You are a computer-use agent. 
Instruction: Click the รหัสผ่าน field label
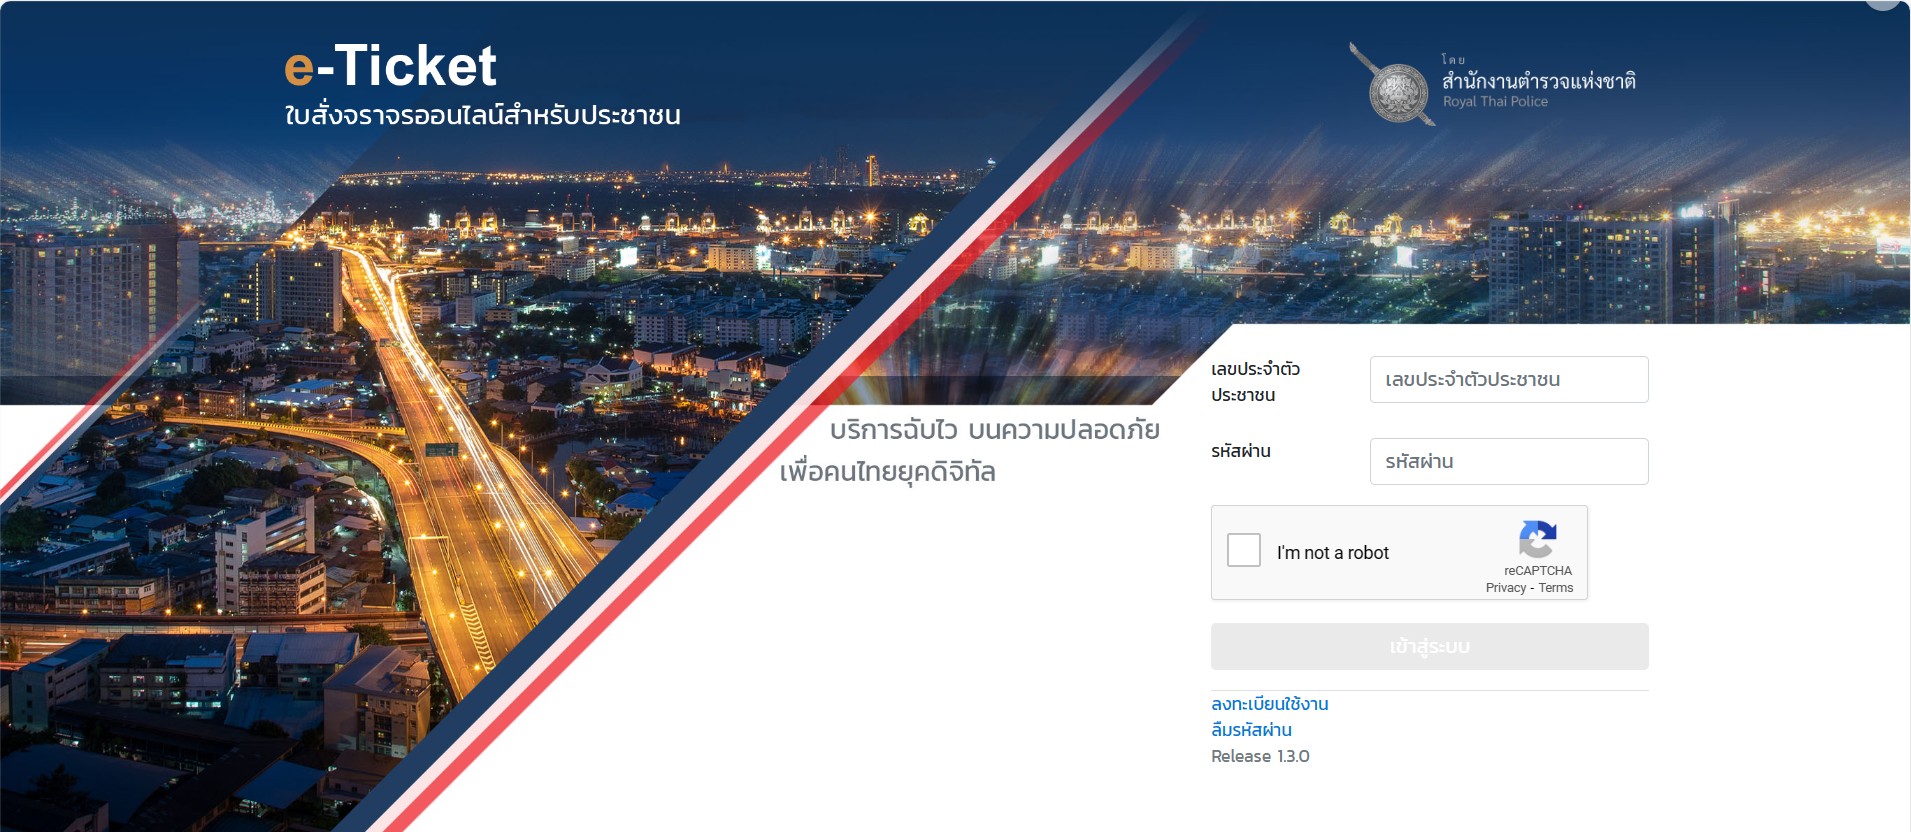[1241, 452]
